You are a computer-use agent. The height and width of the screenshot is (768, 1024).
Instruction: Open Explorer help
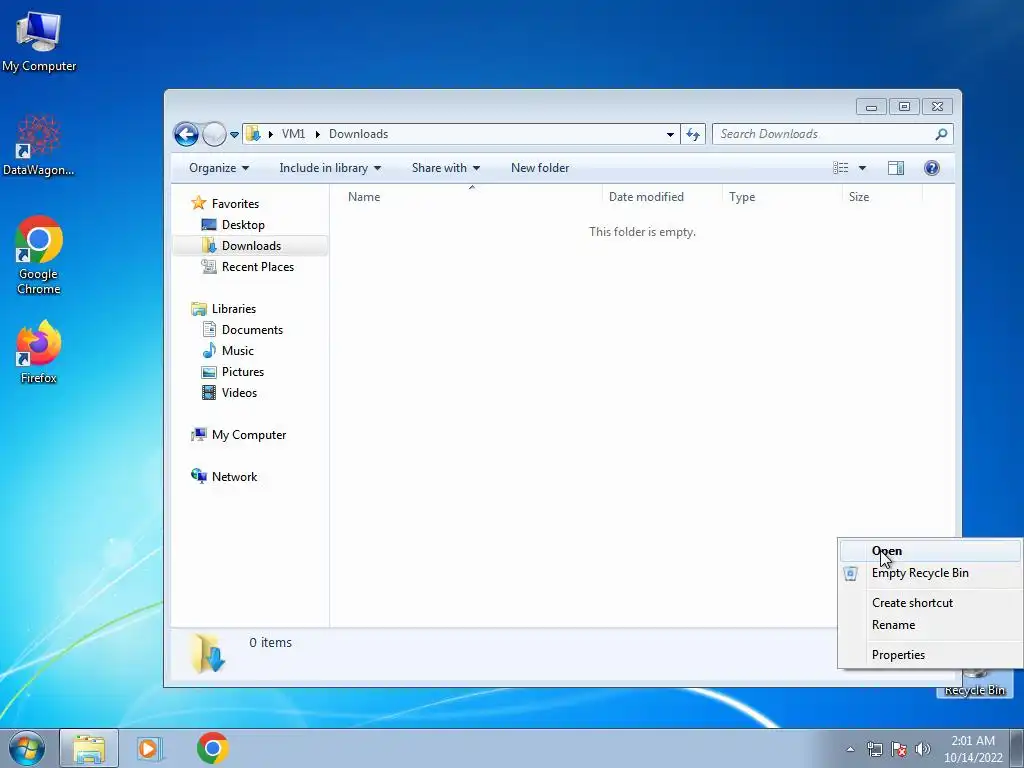point(932,168)
